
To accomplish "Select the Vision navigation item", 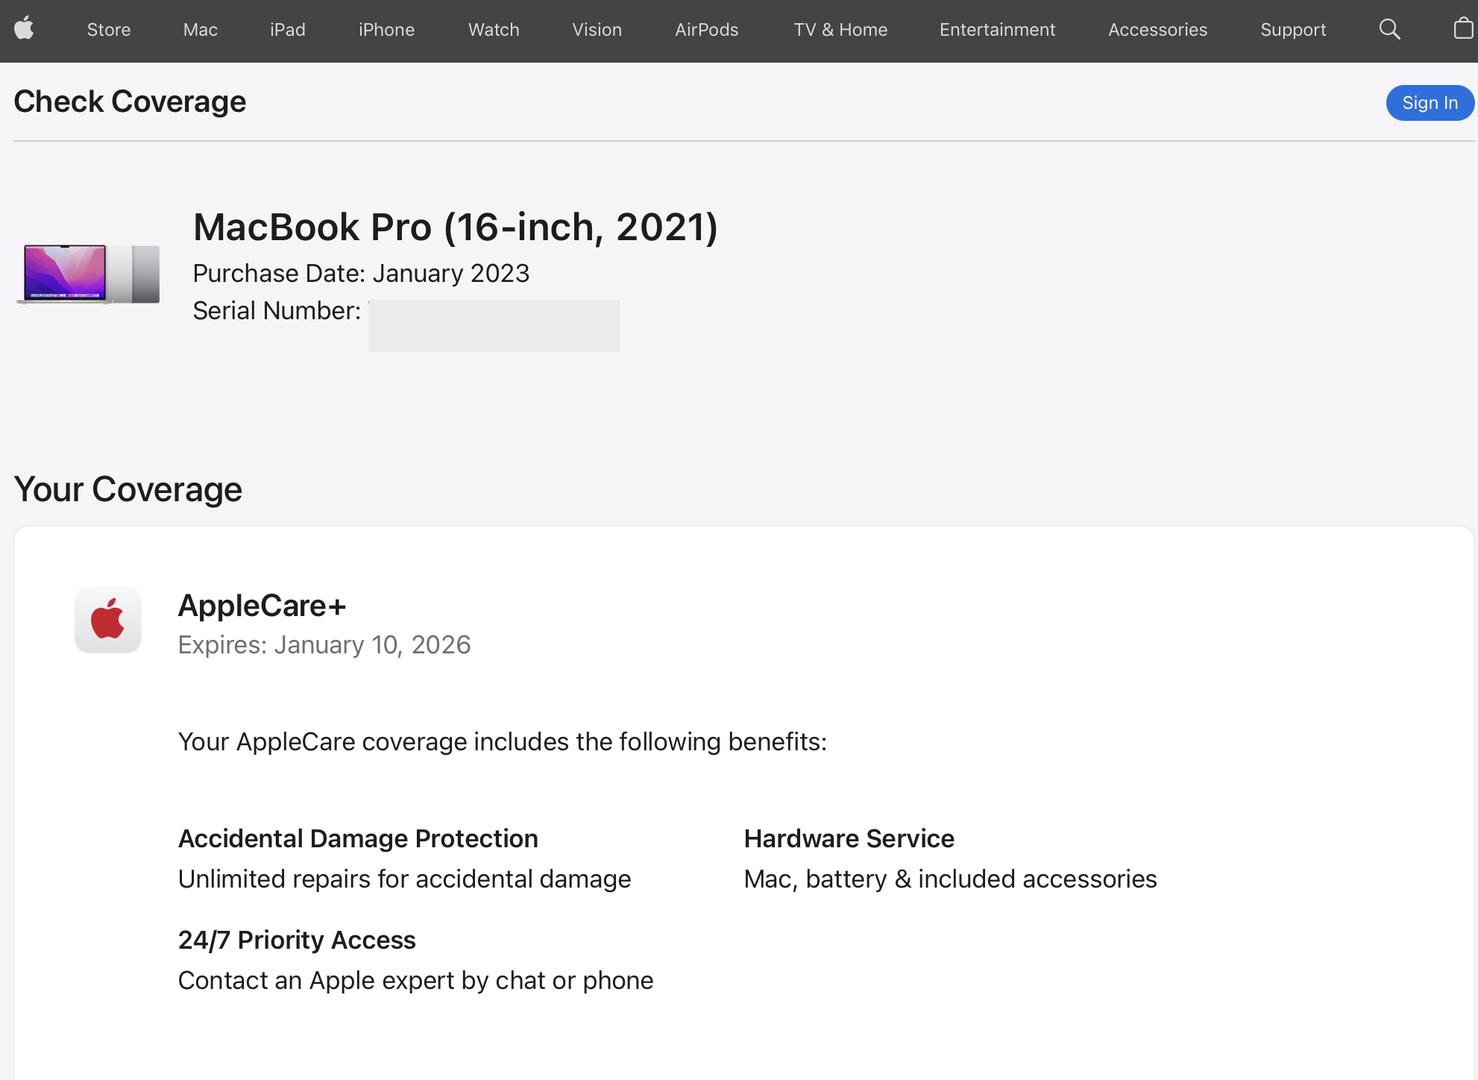I will [x=597, y=30].
